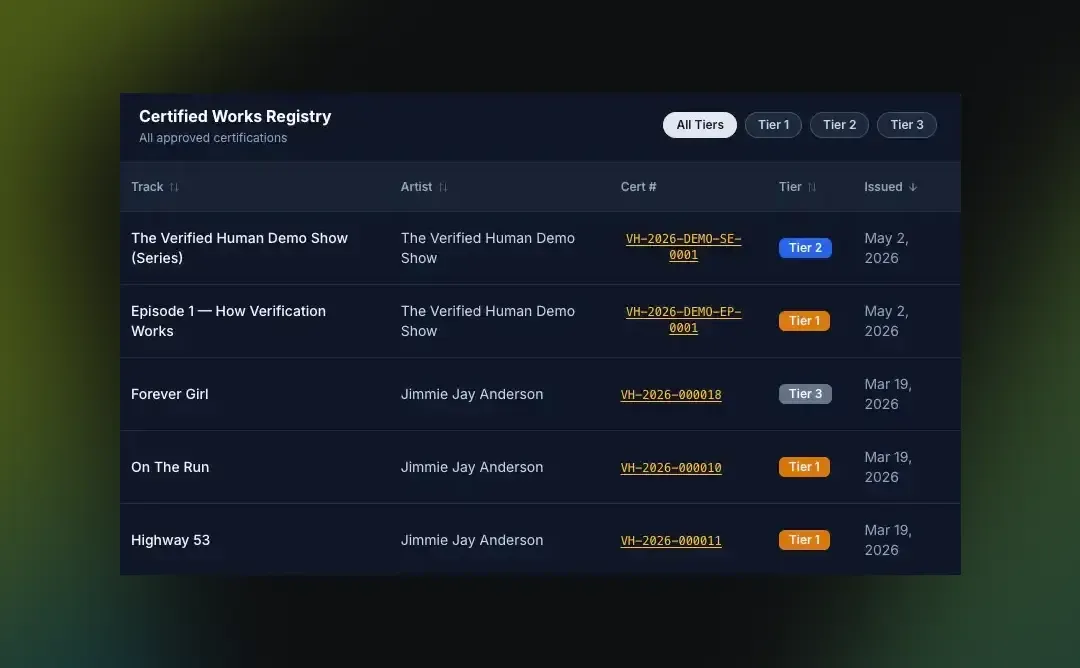Click Jimmie Jay Anderson in Forever Girl row
The image size is (1080, 668).
[x=472, y=394]
